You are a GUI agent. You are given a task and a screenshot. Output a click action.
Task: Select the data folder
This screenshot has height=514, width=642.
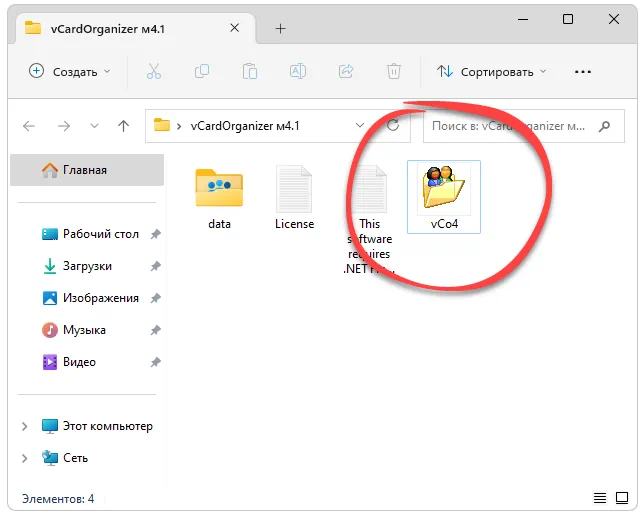pos(219,198)
